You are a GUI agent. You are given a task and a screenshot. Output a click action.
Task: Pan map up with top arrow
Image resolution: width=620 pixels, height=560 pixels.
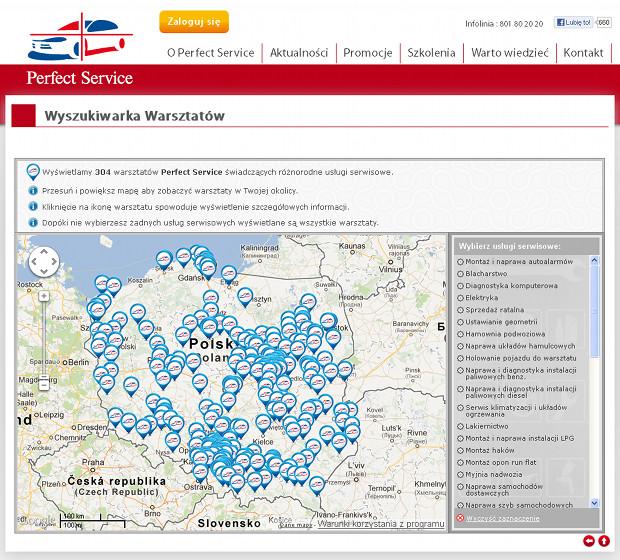point(44,252)
